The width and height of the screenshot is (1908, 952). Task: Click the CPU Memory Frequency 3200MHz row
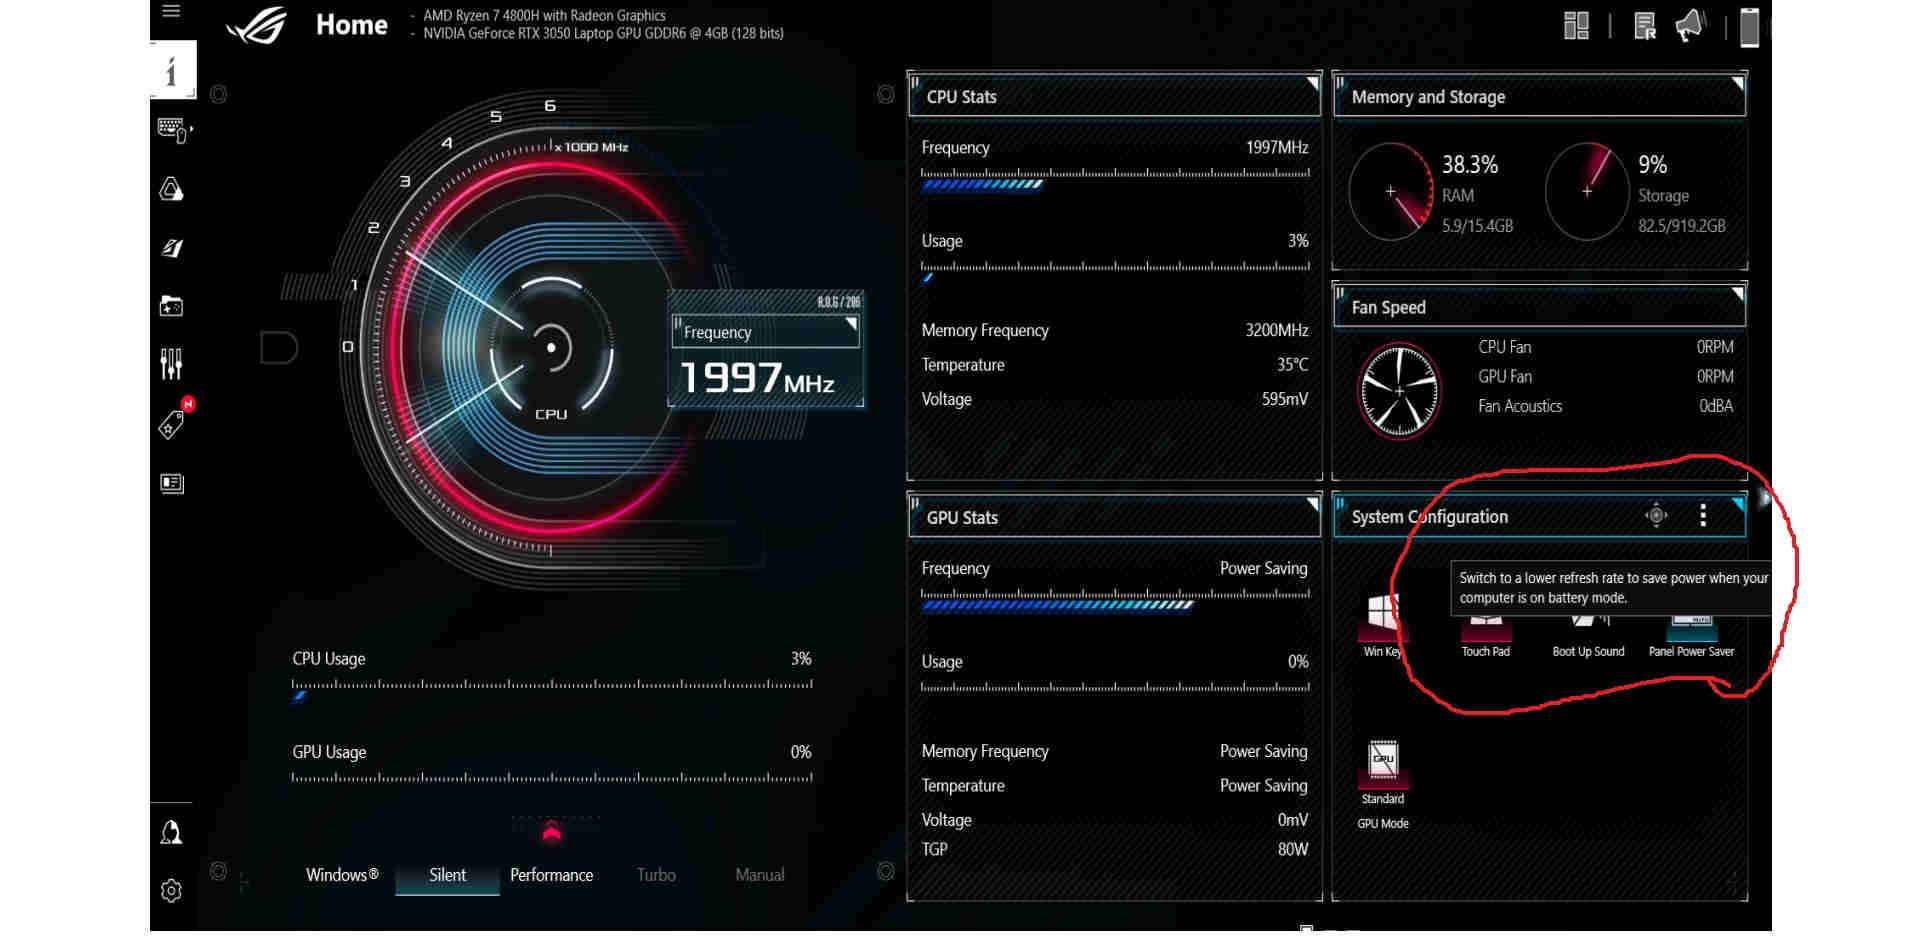(x=1115, y=330)
